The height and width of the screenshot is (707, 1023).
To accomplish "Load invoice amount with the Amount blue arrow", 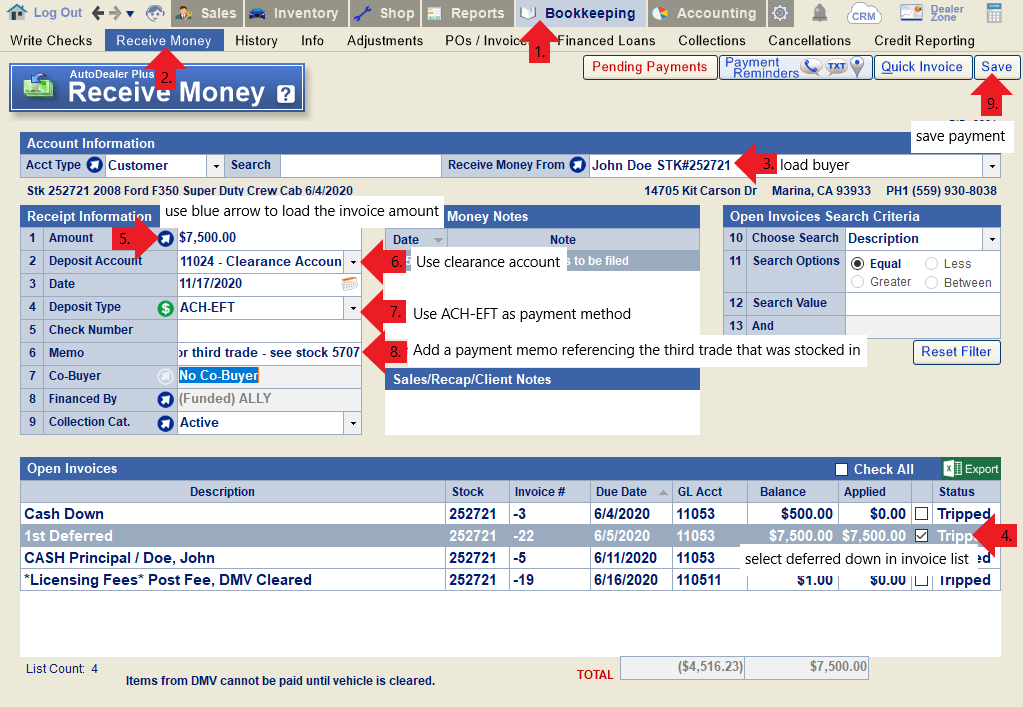I will (x=166, y=239).
